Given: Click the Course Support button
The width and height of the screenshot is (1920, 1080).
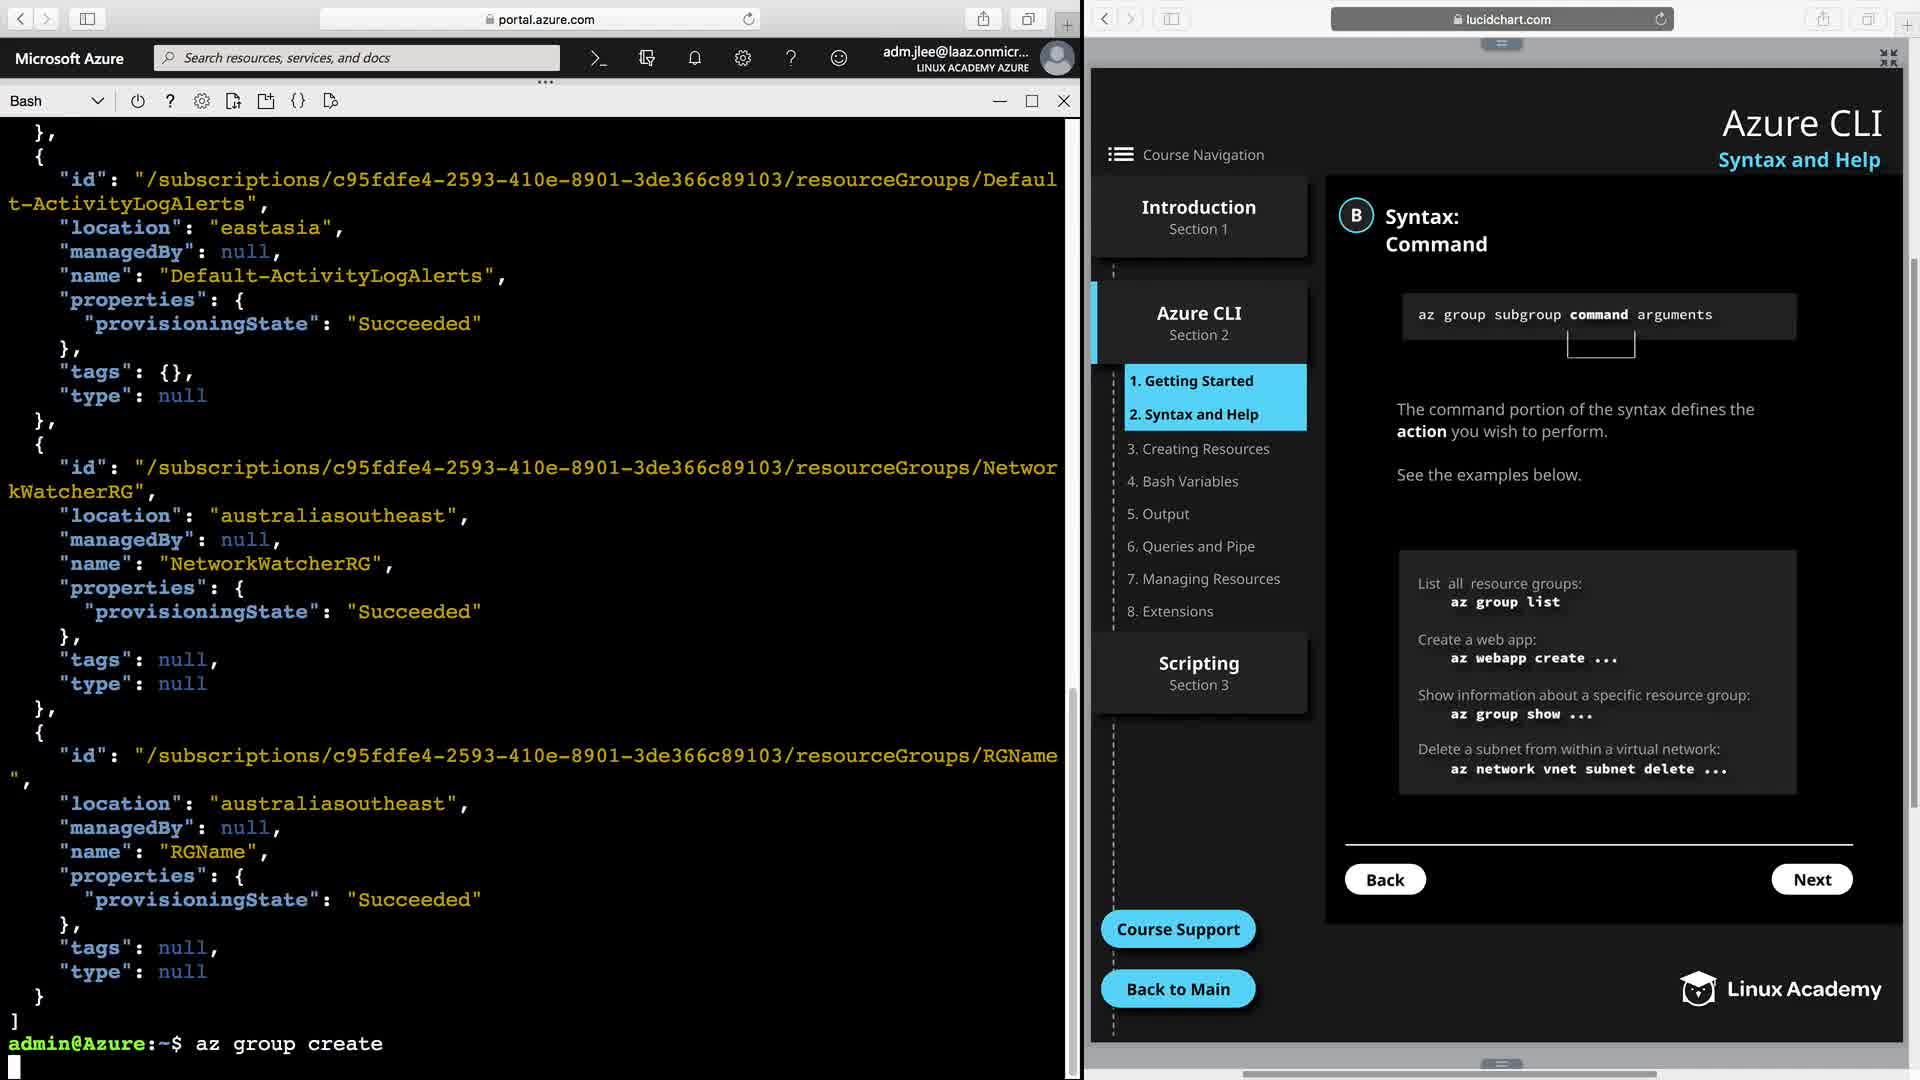Looking at the screenshot, I should point(1178,929).
